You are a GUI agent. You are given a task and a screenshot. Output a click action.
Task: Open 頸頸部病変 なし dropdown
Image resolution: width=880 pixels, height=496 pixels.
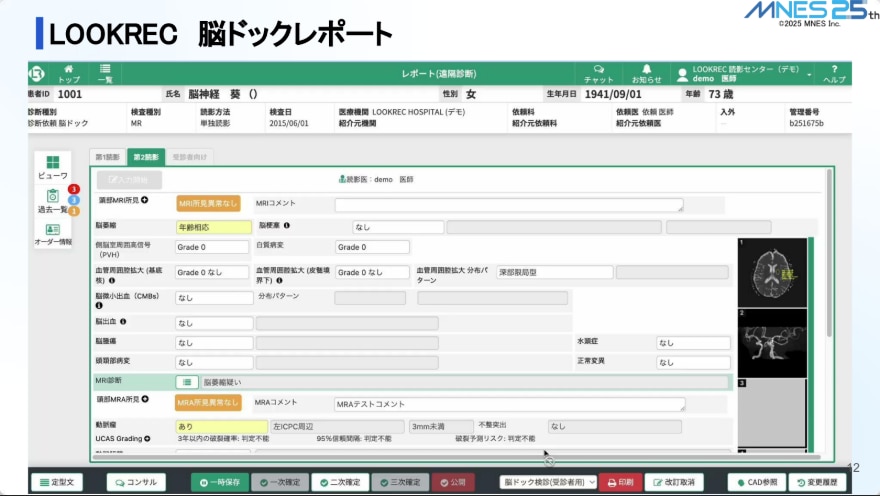[x=214, y=362]
